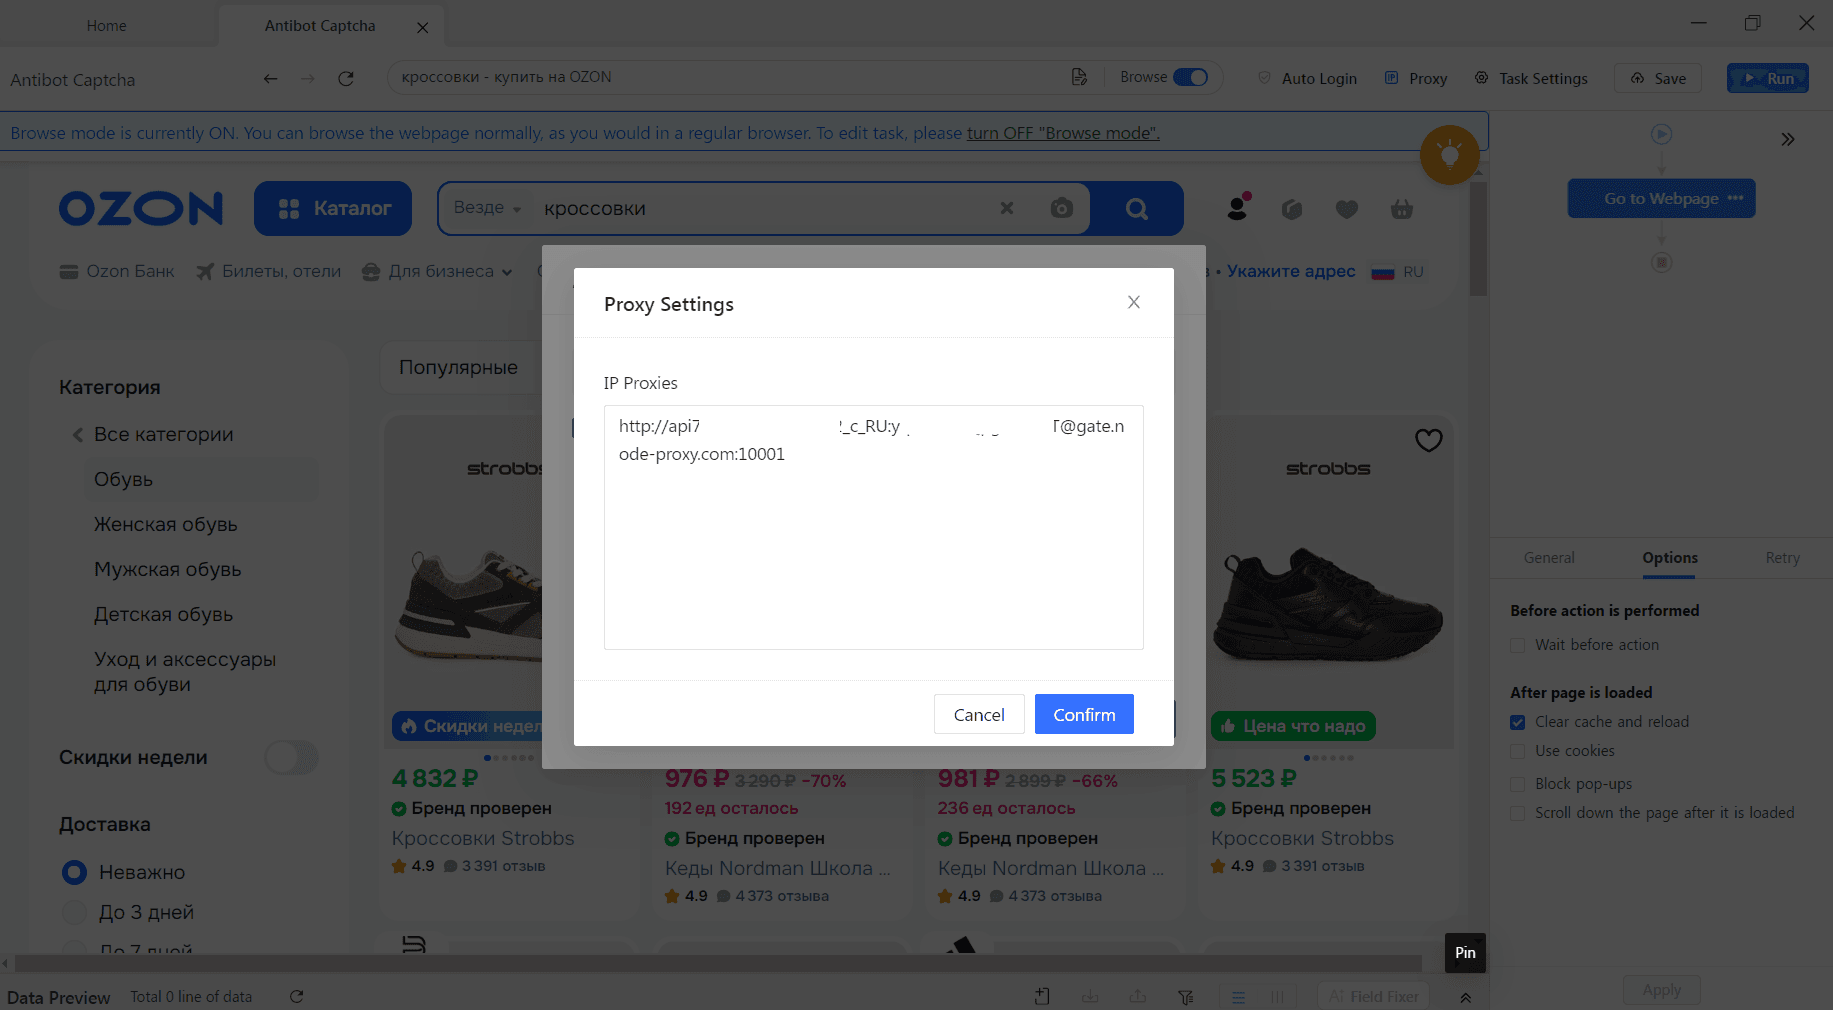Open the Ozon user profile icon
The width and height of the screenshot is (1833, 1010).
(x=1238, y=206)
